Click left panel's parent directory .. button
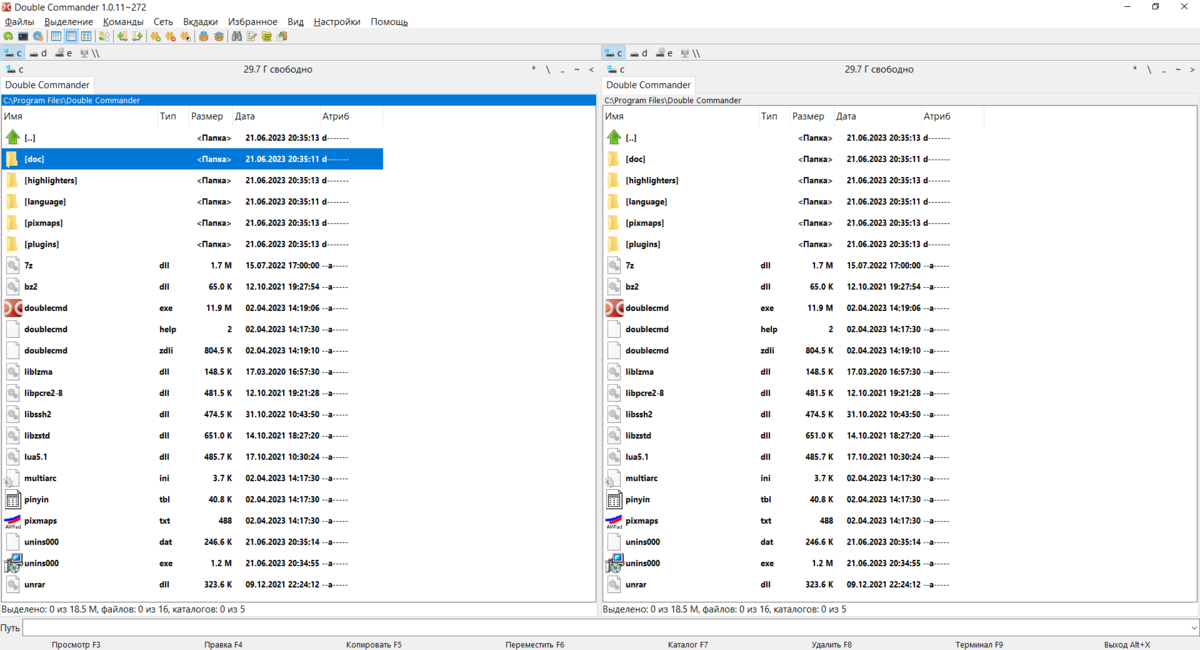This screenshot has width=1200, height=650. [563, 70]
